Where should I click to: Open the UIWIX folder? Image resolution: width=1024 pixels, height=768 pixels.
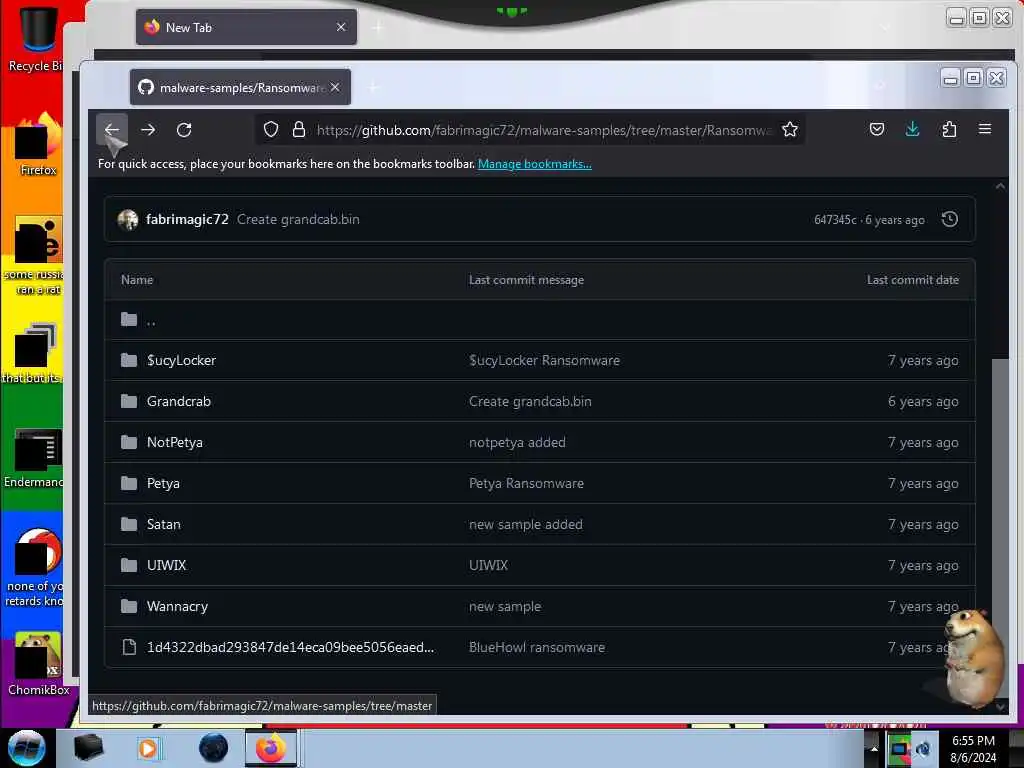click(166, 565)
